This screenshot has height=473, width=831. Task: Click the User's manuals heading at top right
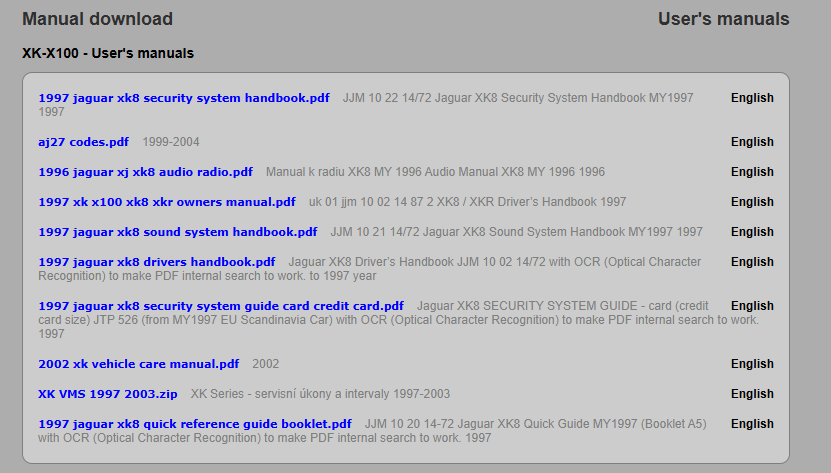[x=723, y=19]
